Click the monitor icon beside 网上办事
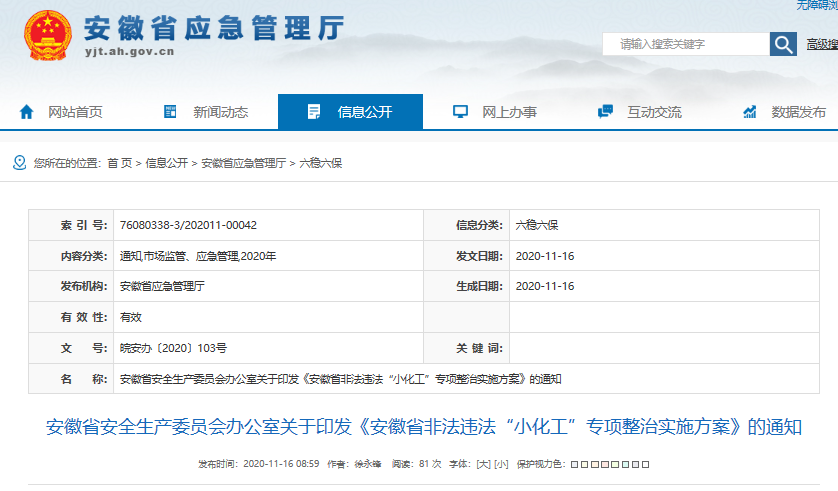Viewport: 838px width, 491px height. coord(460,112)
